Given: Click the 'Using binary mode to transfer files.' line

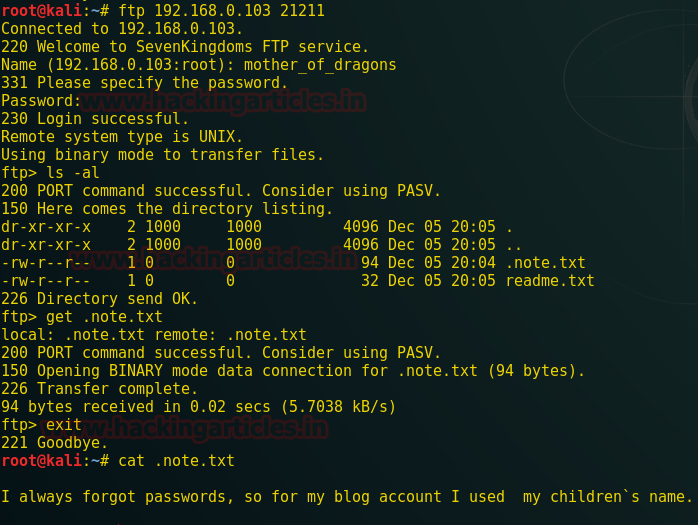Looking at the screenshot, I should pos(162,154).
